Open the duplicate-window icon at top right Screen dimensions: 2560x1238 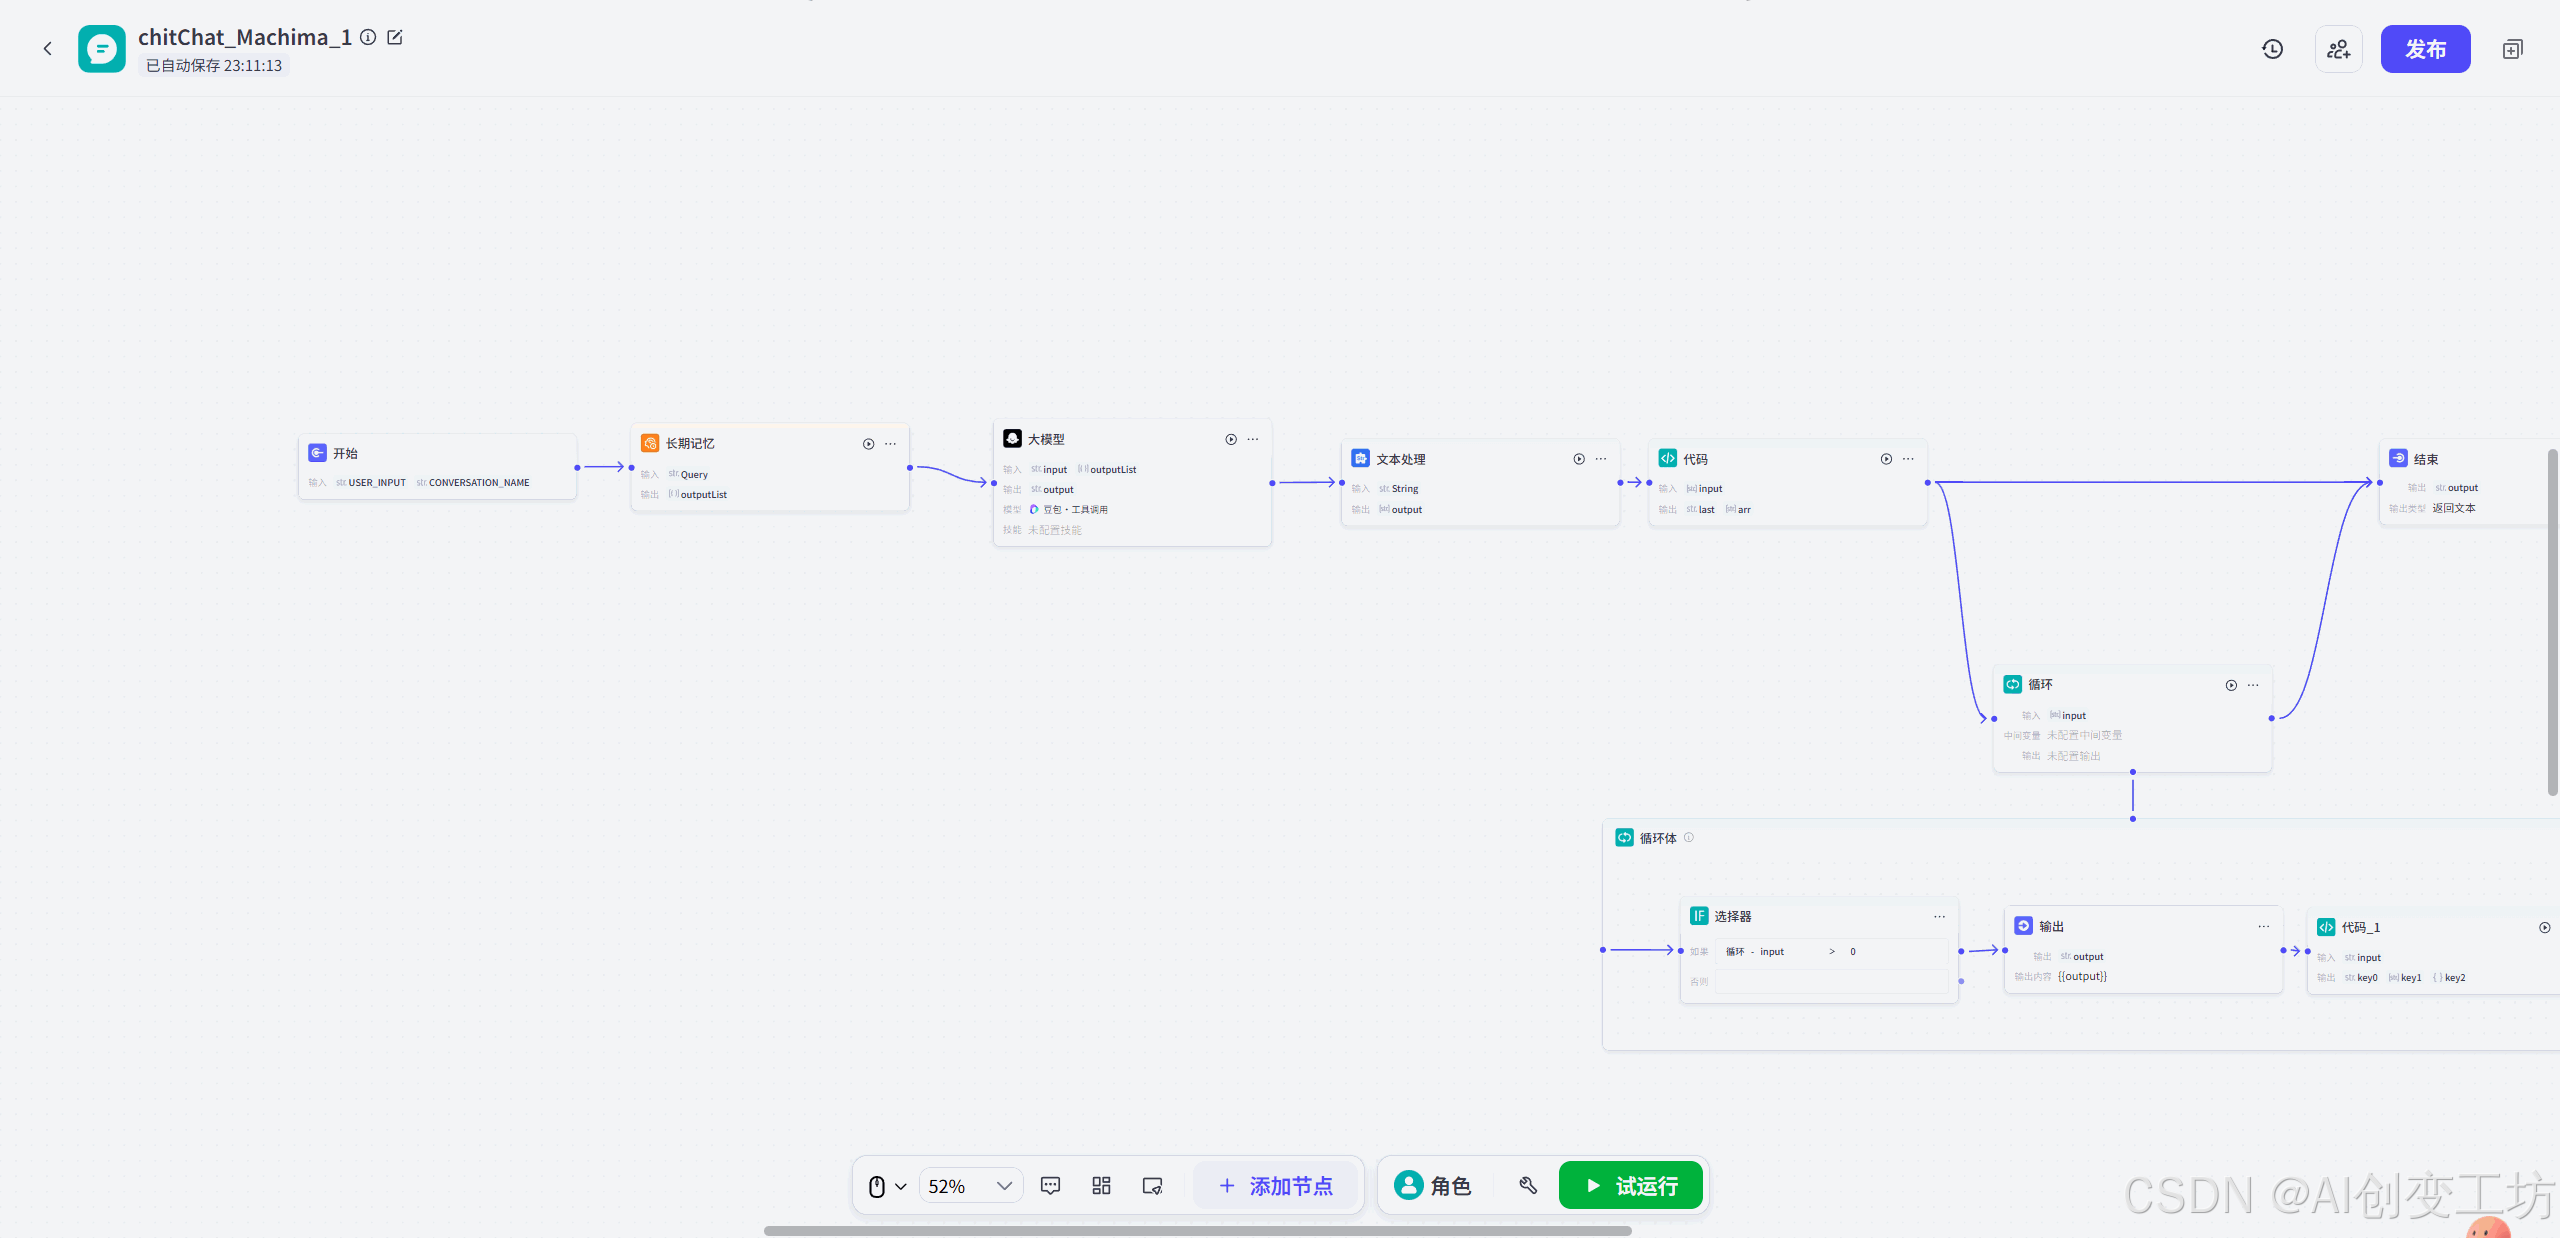(x=2512, y=49)
